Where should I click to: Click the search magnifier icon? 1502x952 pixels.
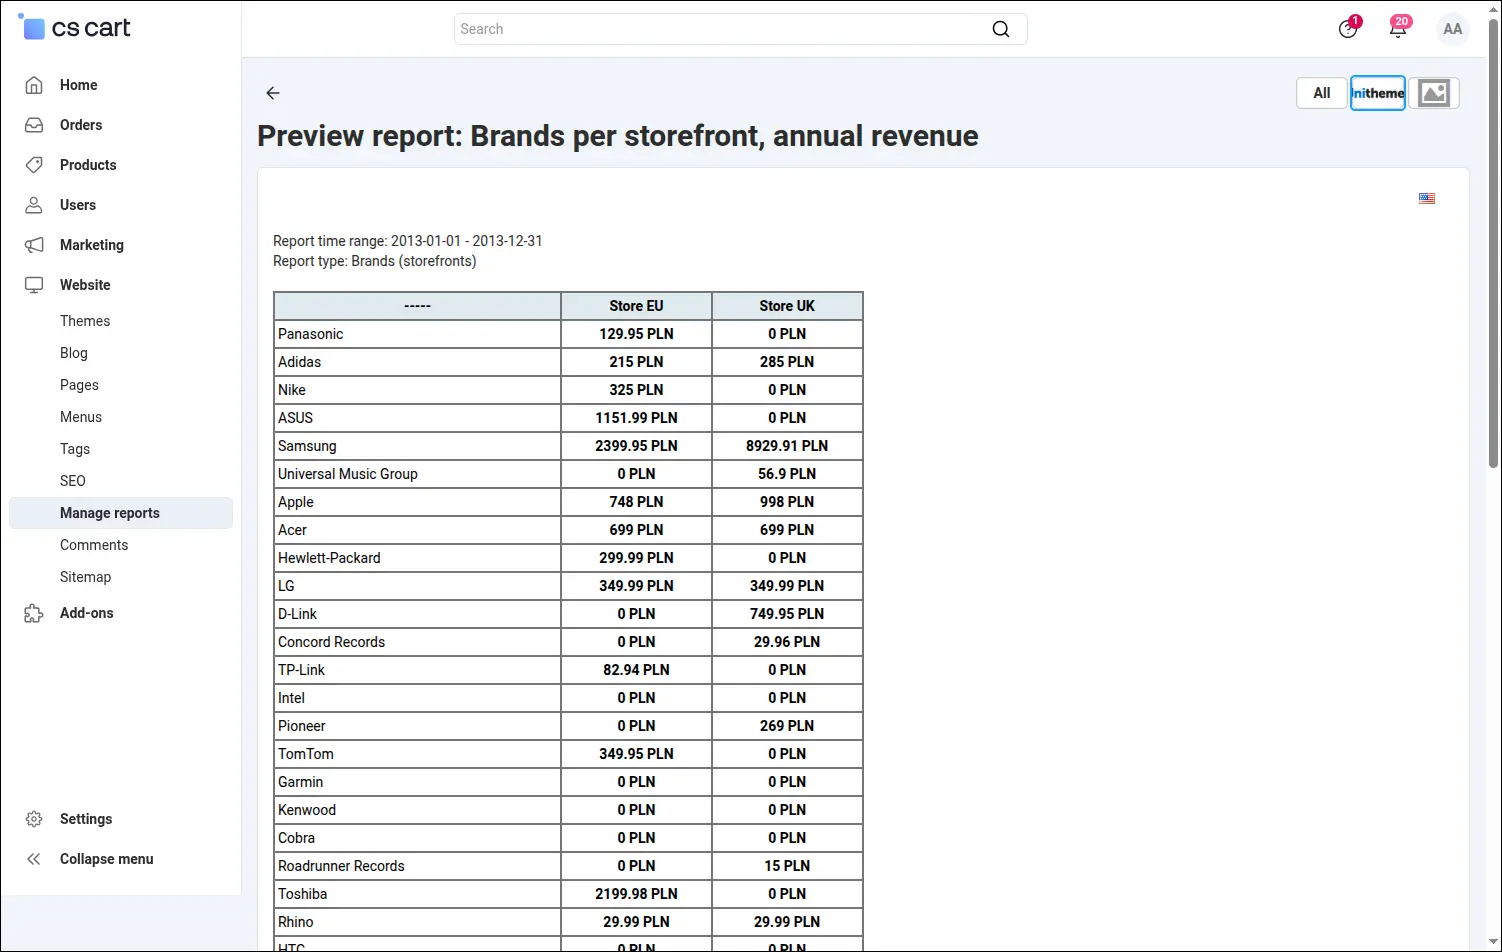click(1001, 29)
